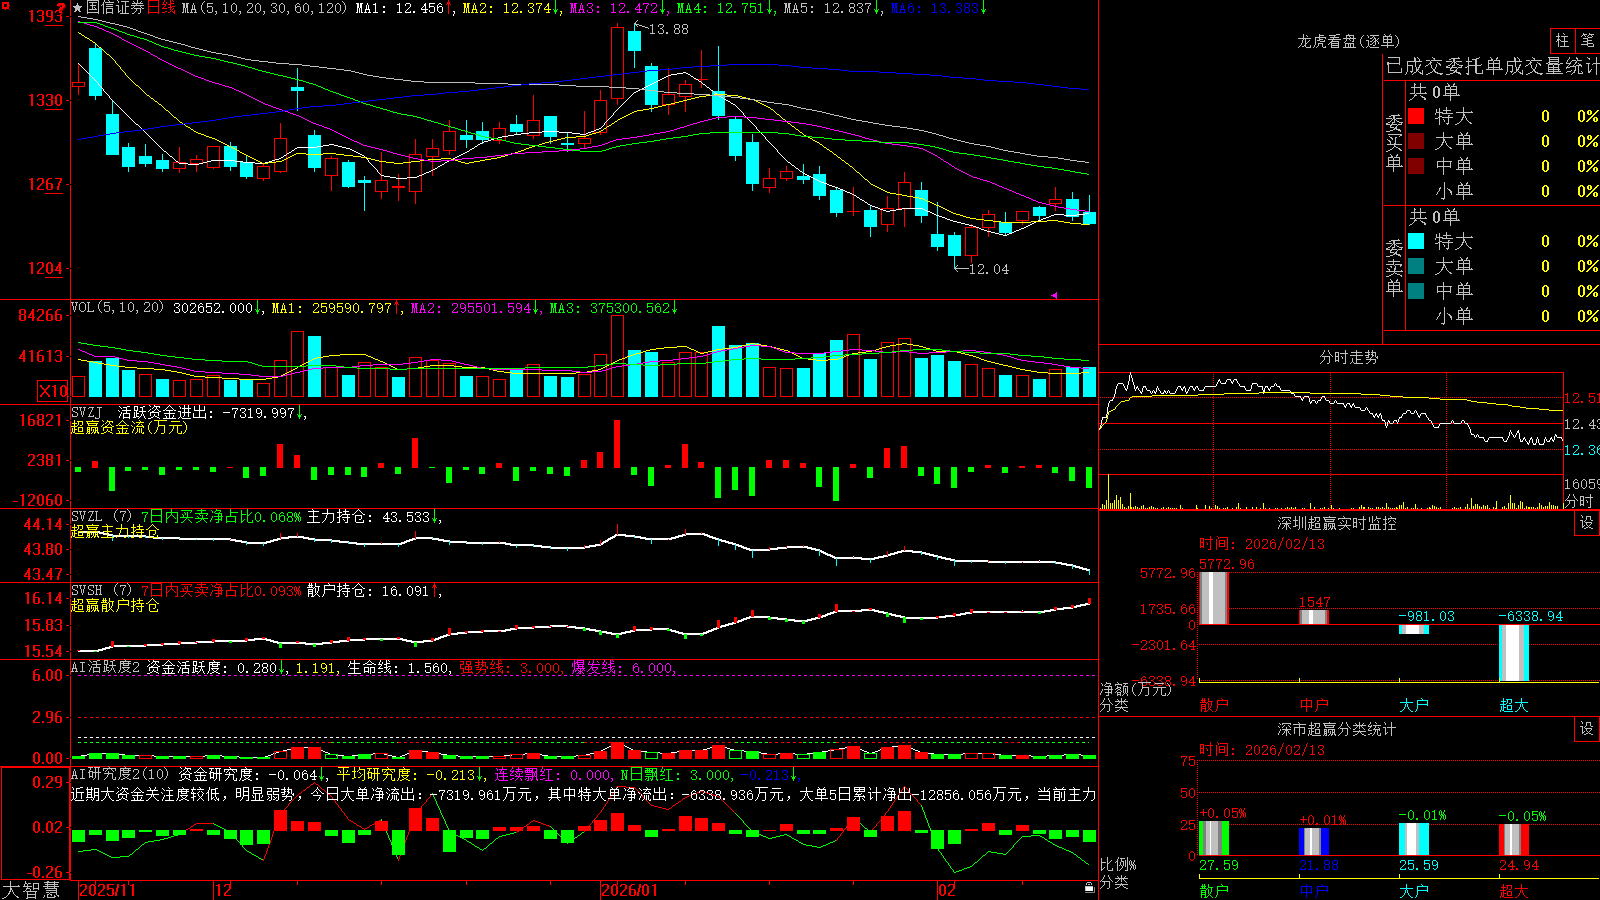Click the small red square icon at top-left corner
Viewport: 1600px width, 900px height.
[5, 5]
